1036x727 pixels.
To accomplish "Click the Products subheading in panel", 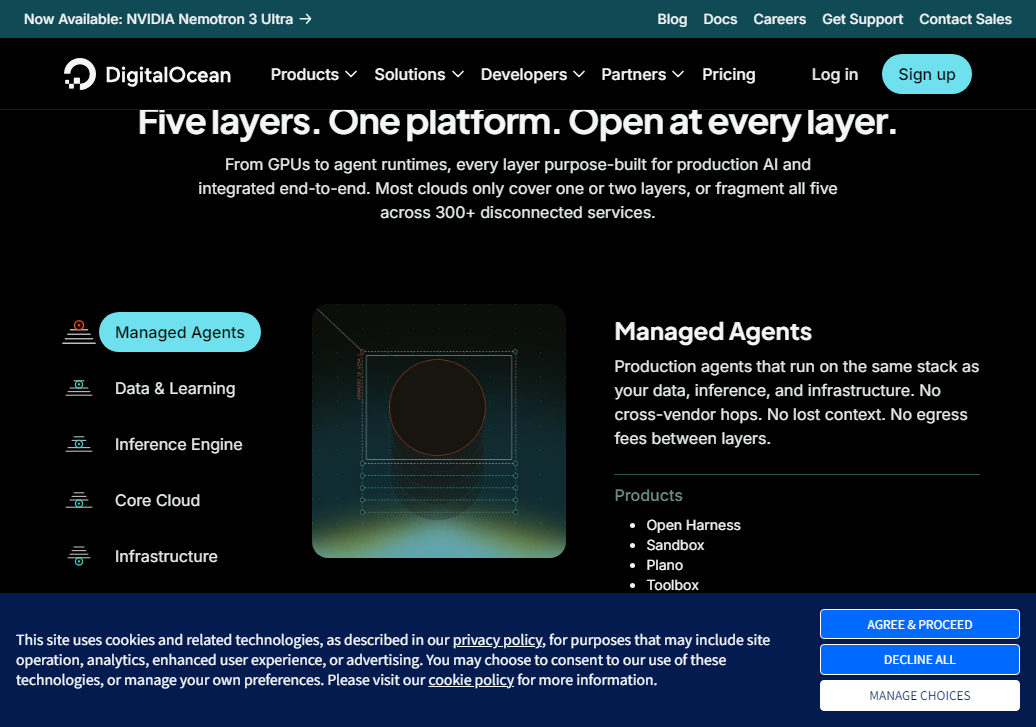I will [648, 496].
